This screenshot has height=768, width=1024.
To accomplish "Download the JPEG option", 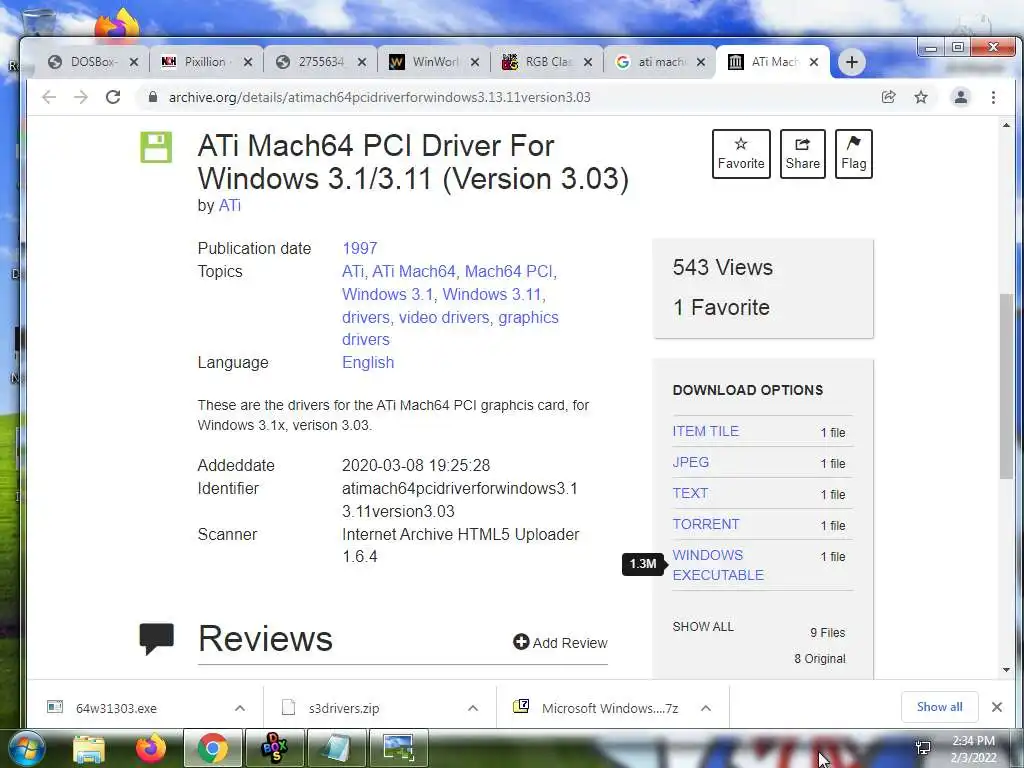I will (x=691, y=462).
